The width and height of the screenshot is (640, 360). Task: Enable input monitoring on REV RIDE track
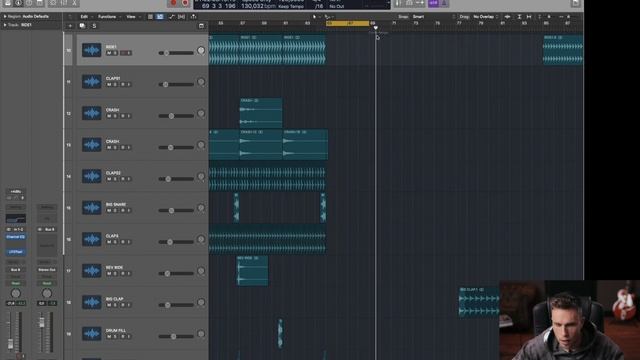click(129, 273)
